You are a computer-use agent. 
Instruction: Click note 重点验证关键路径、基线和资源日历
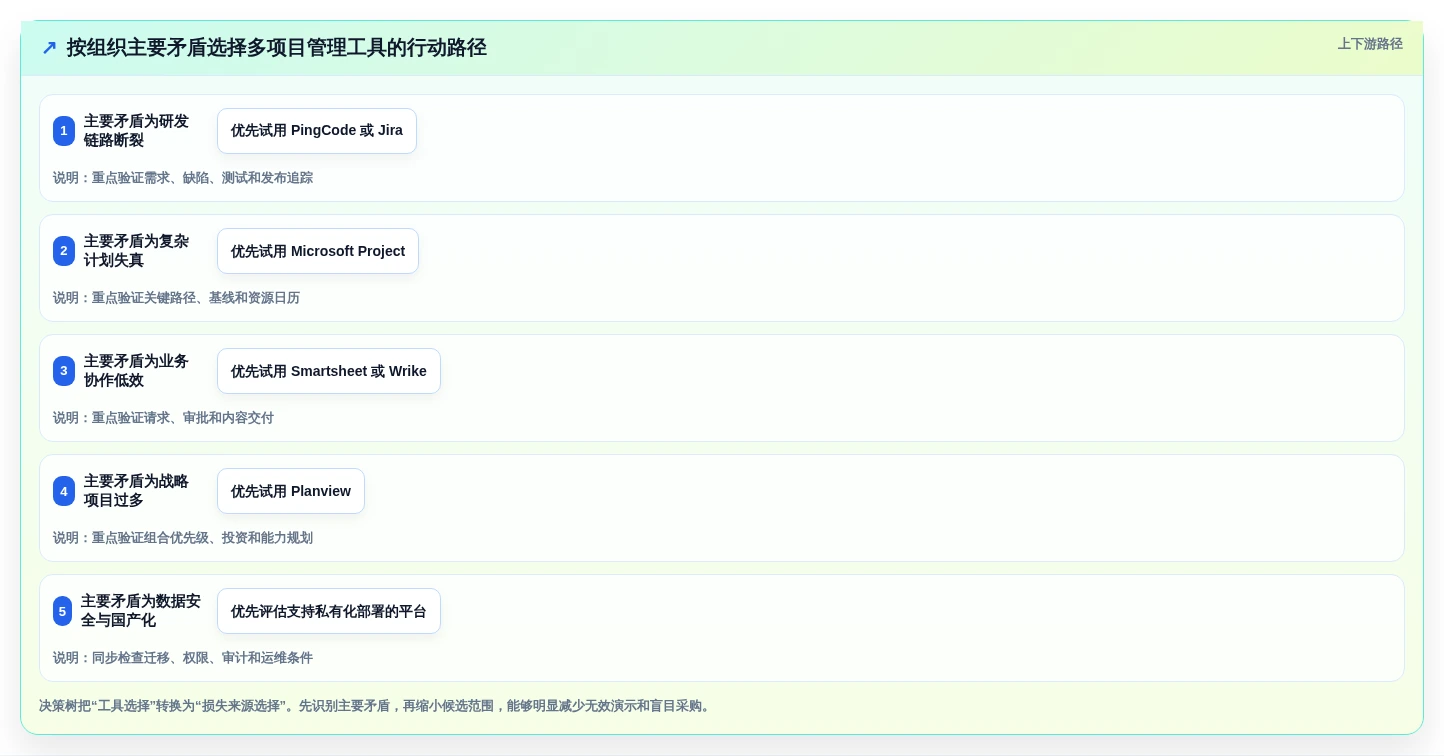tap(196, 298)
